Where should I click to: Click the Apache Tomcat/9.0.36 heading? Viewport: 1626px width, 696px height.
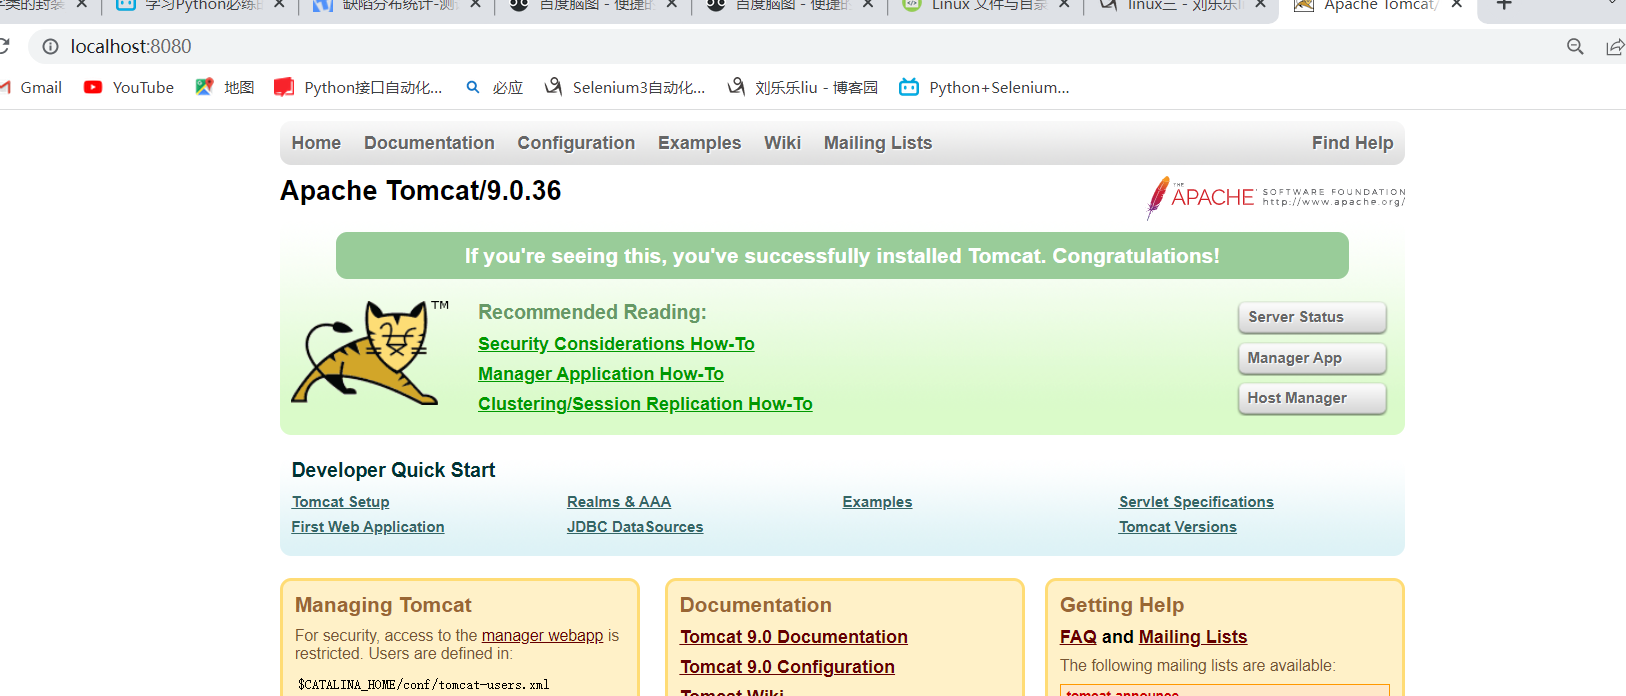(421, 191)
